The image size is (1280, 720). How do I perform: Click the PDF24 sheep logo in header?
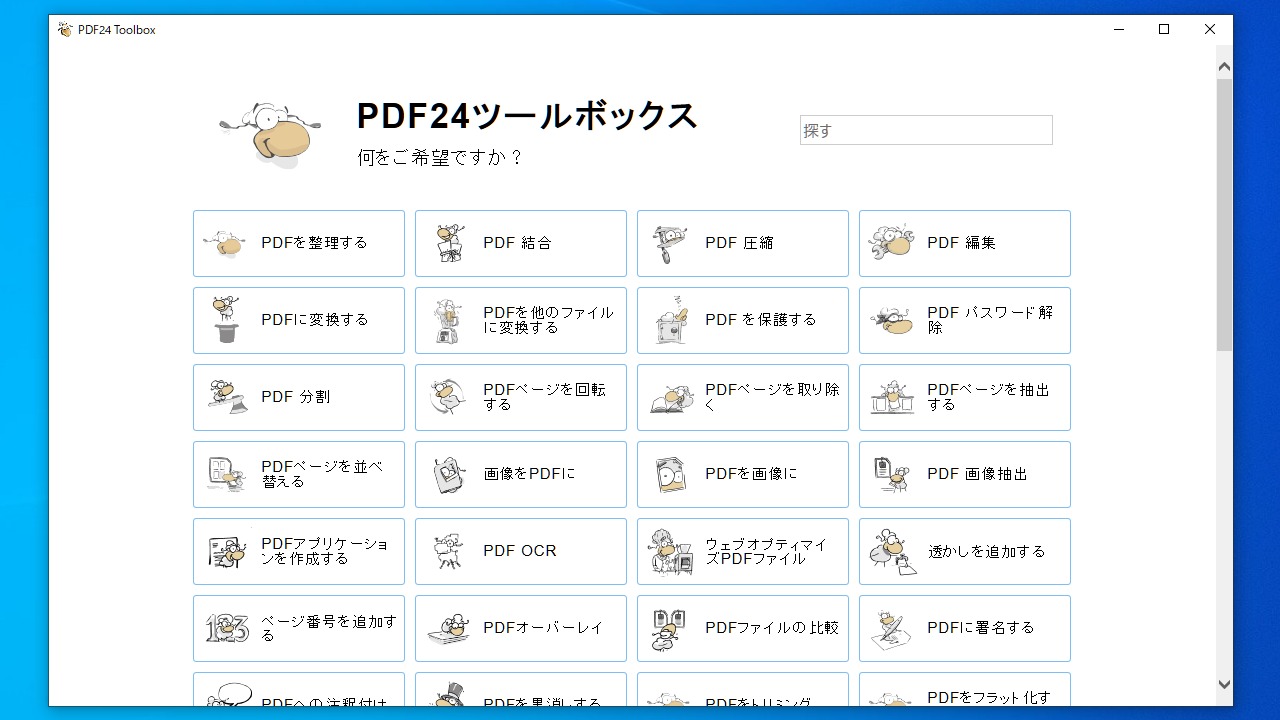point(270,133)
